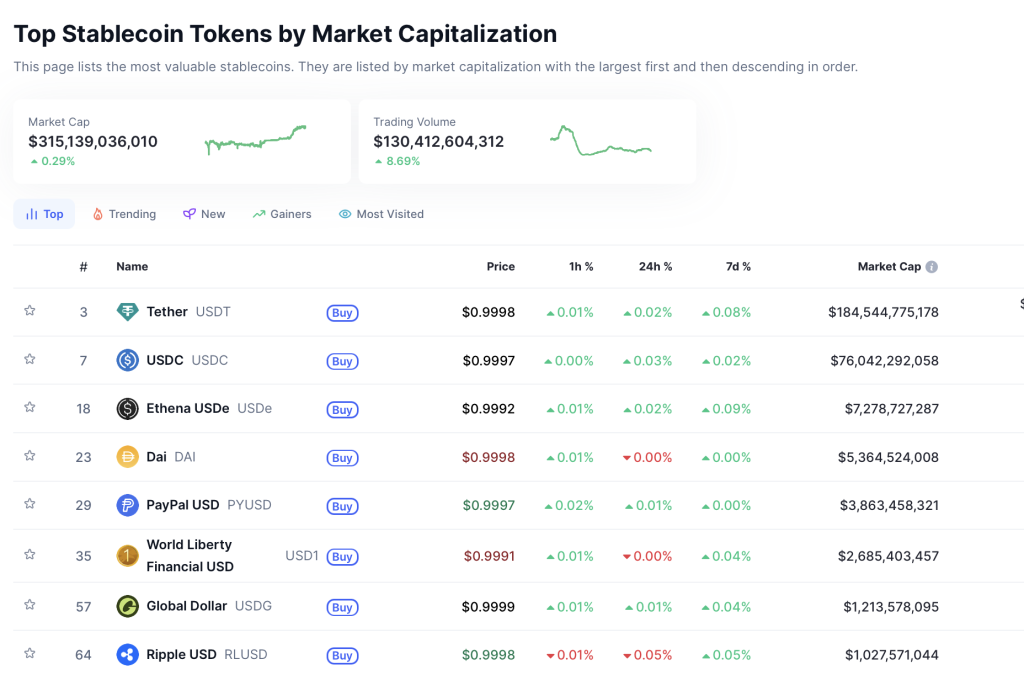Sort table by 24h % column
The height and width of the screenshot is (675, 1024).
click(655, 267)
